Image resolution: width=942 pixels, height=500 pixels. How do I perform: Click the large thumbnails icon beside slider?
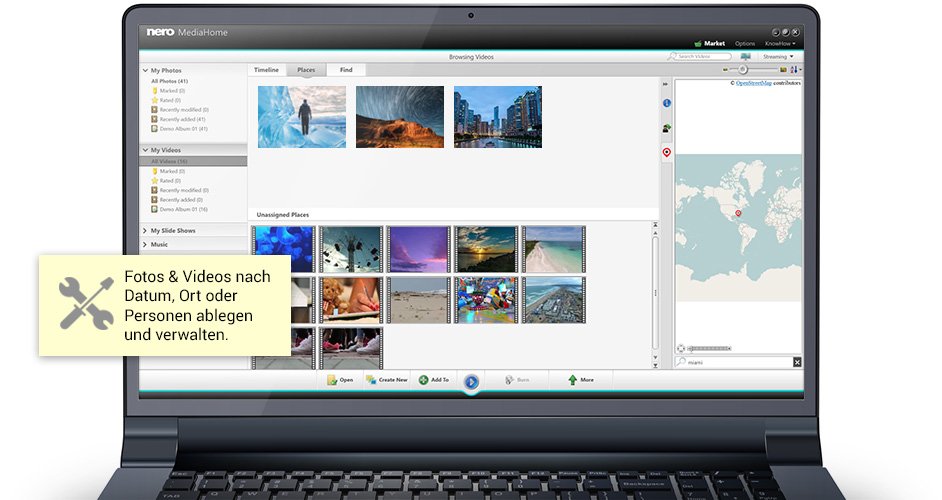click(783, 70)
